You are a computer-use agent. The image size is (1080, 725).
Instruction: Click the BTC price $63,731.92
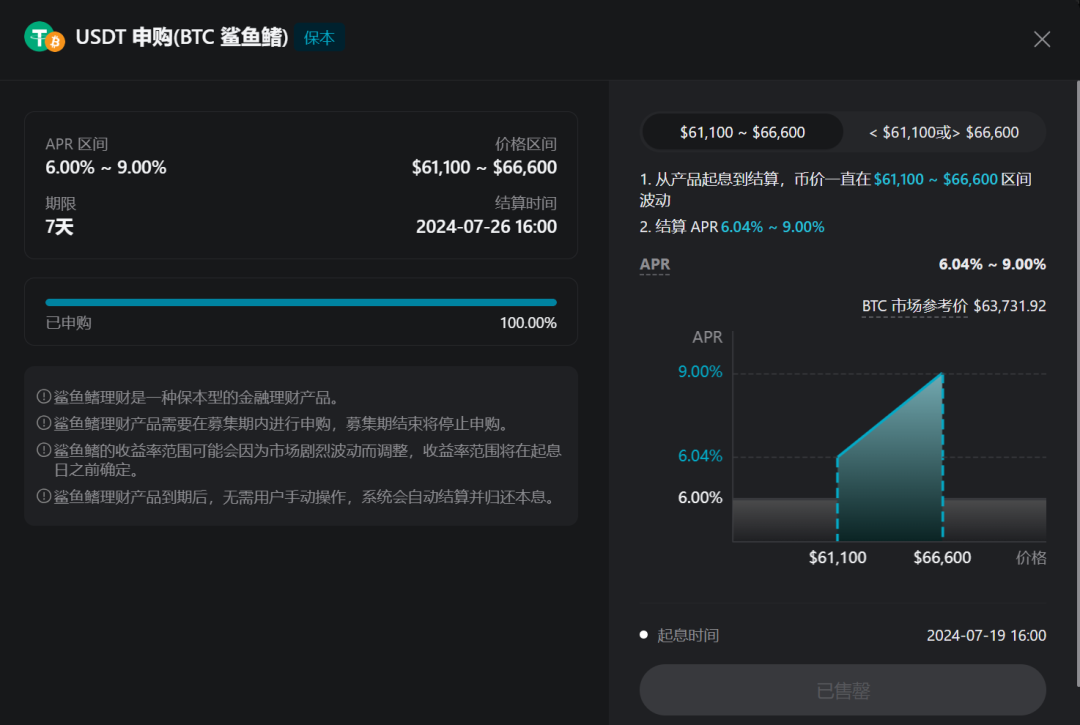(x=1009, y=306)
